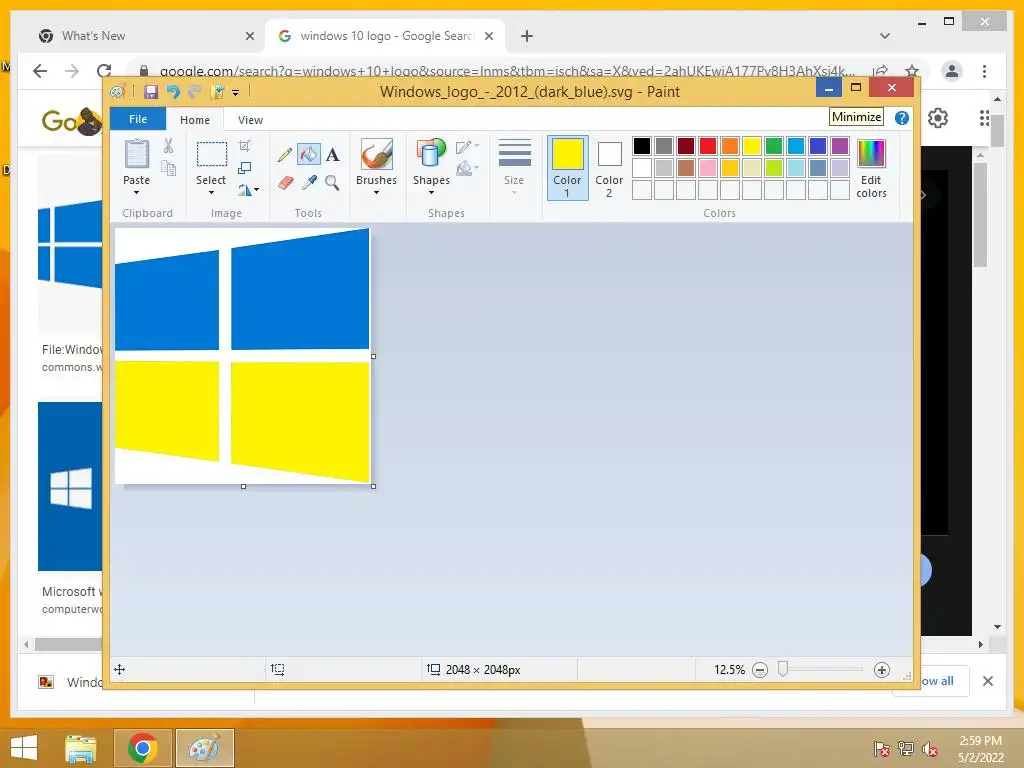Click zoom in plus button in status bar
The image size is (1024, 768).
pyautogui.click(x=882, y=670)
